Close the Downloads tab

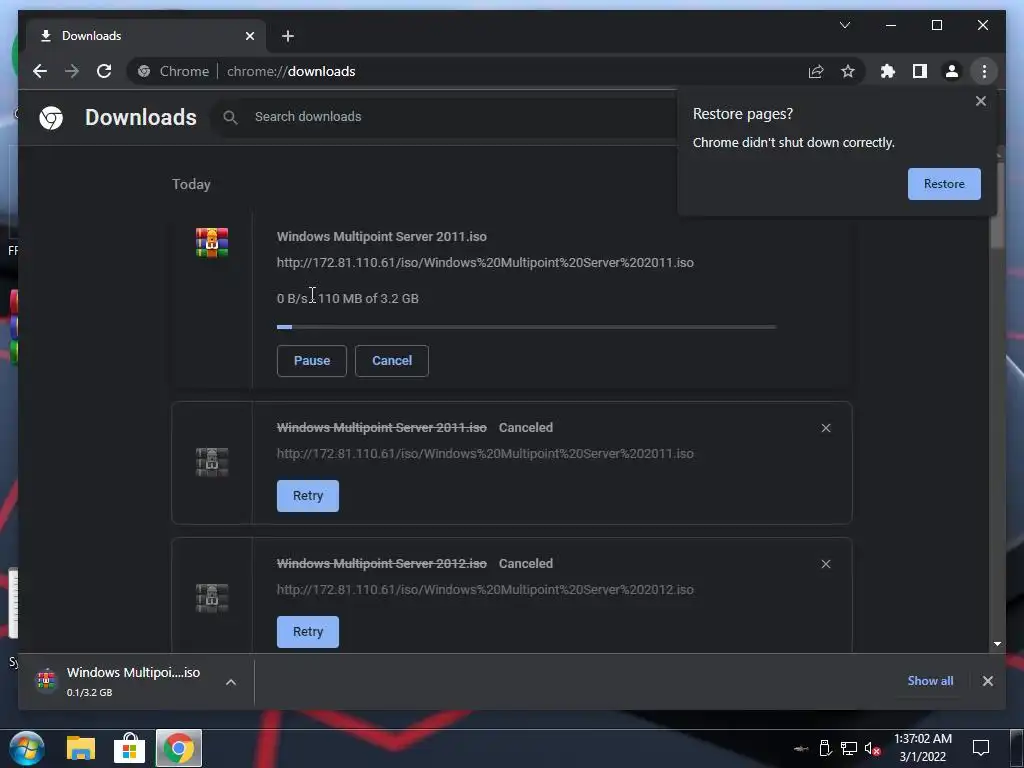point(249,36)
